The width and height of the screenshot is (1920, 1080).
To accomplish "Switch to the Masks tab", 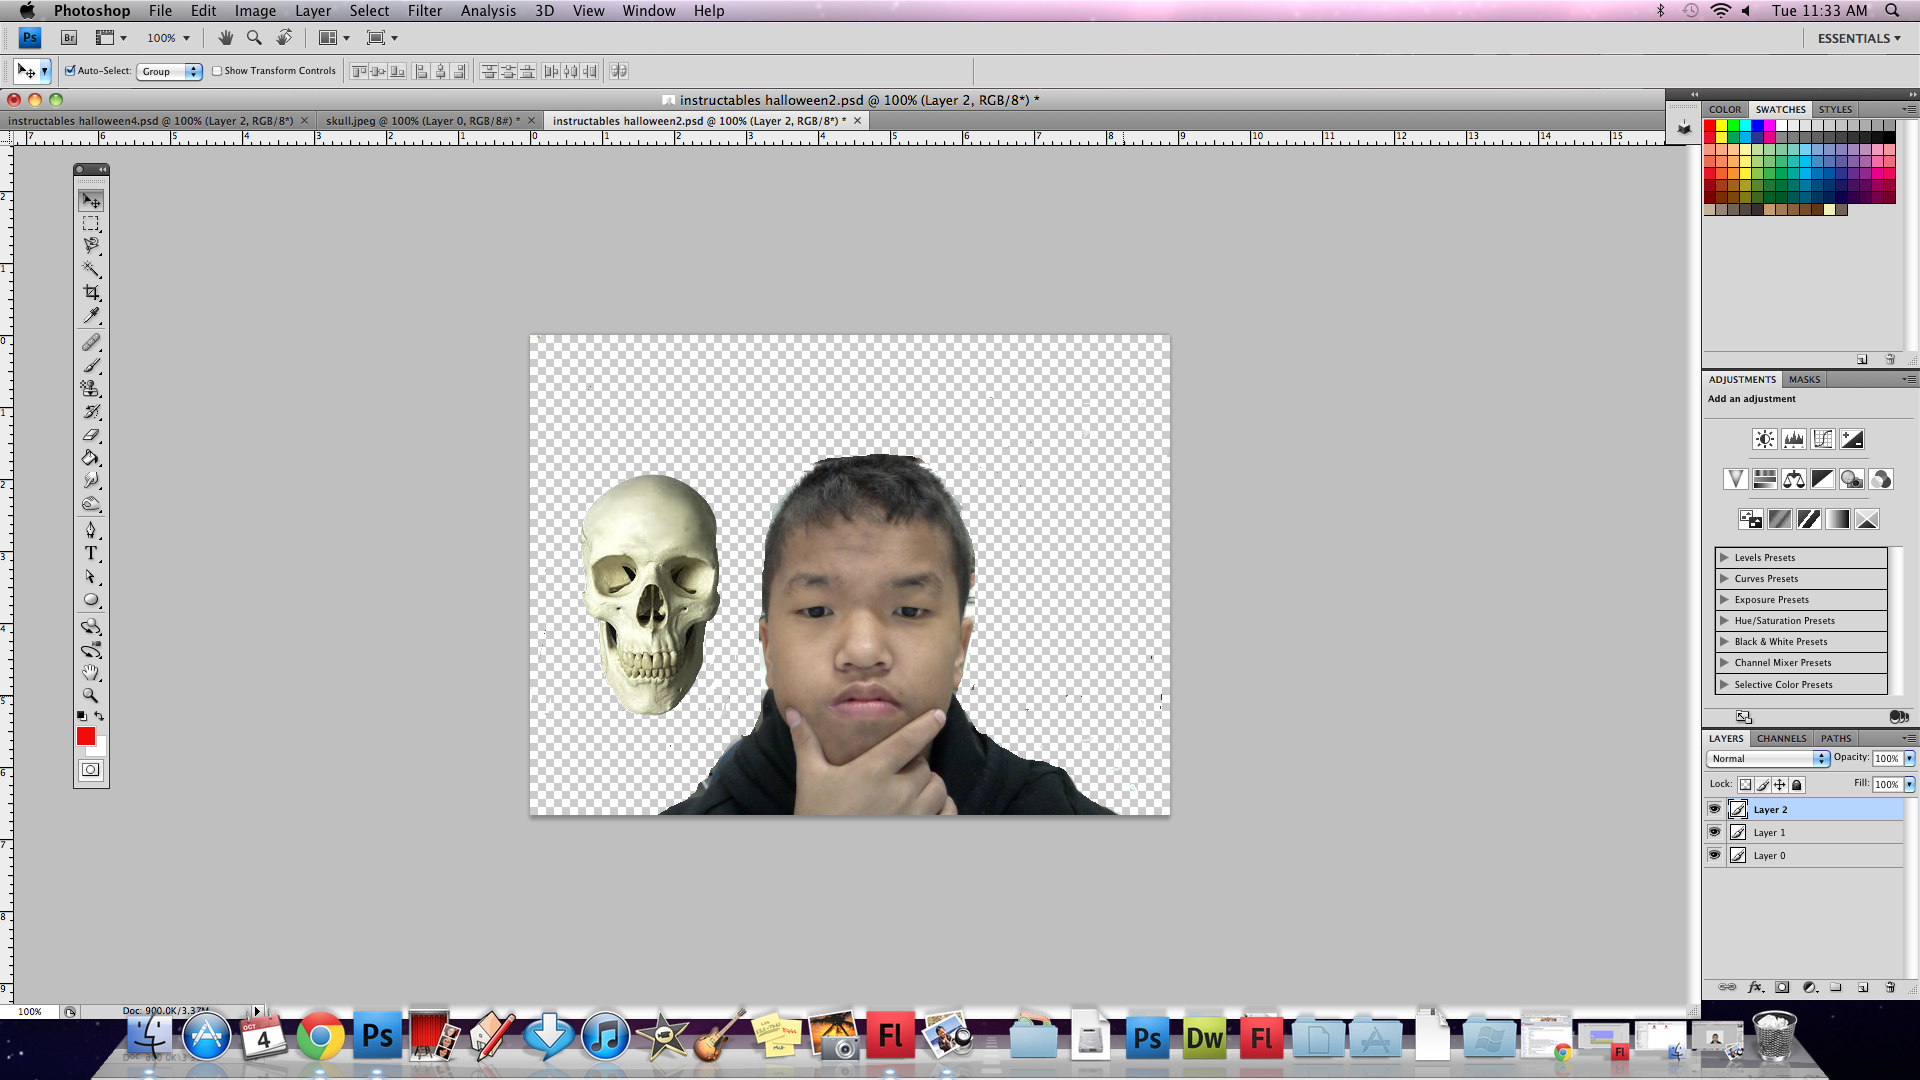I will [1804, 379].
